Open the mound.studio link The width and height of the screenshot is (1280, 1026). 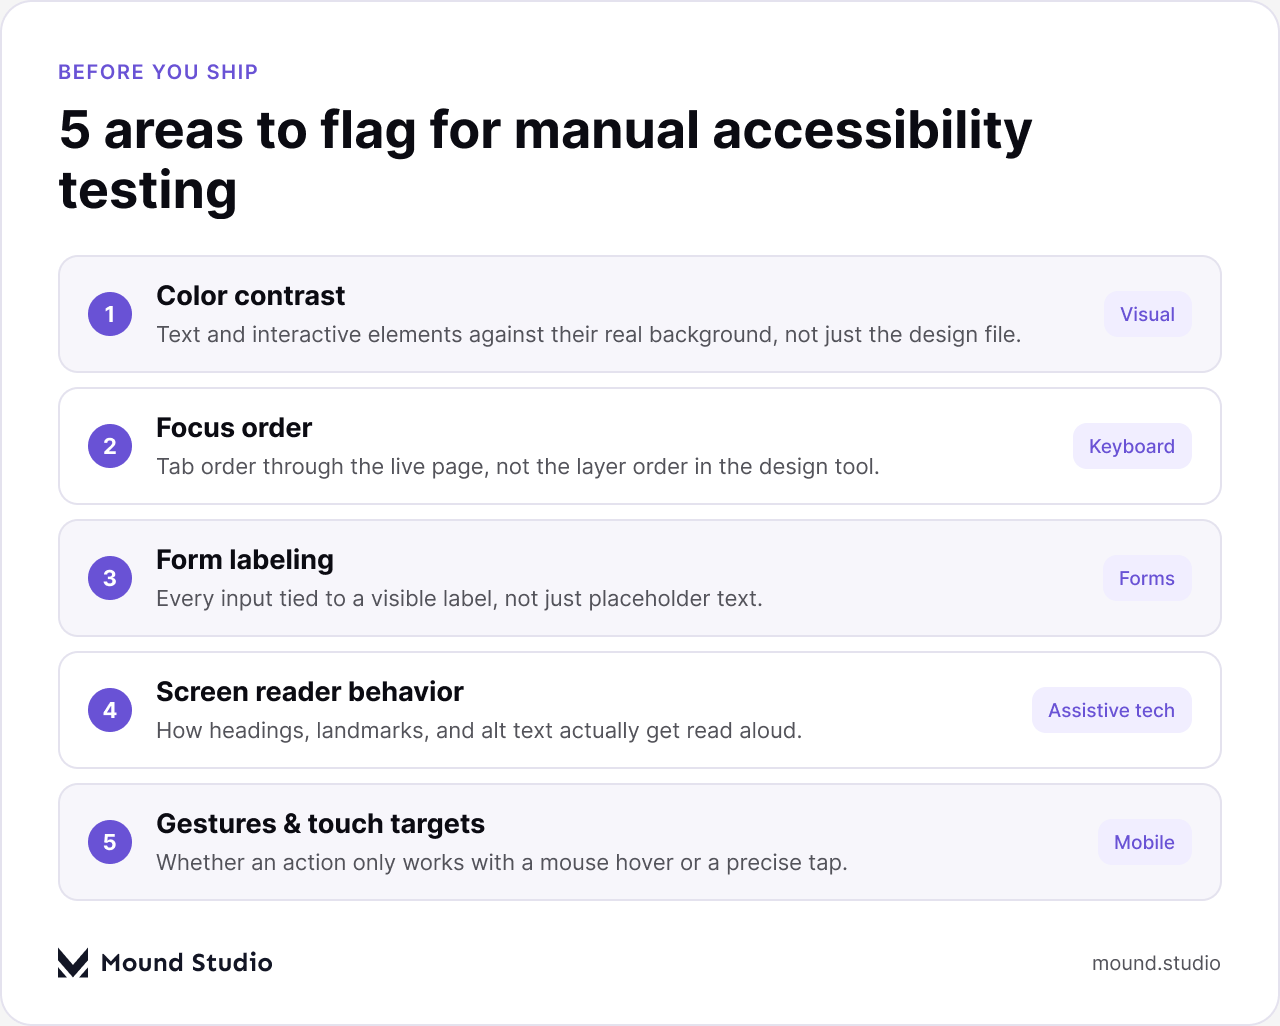(1156, 963)
